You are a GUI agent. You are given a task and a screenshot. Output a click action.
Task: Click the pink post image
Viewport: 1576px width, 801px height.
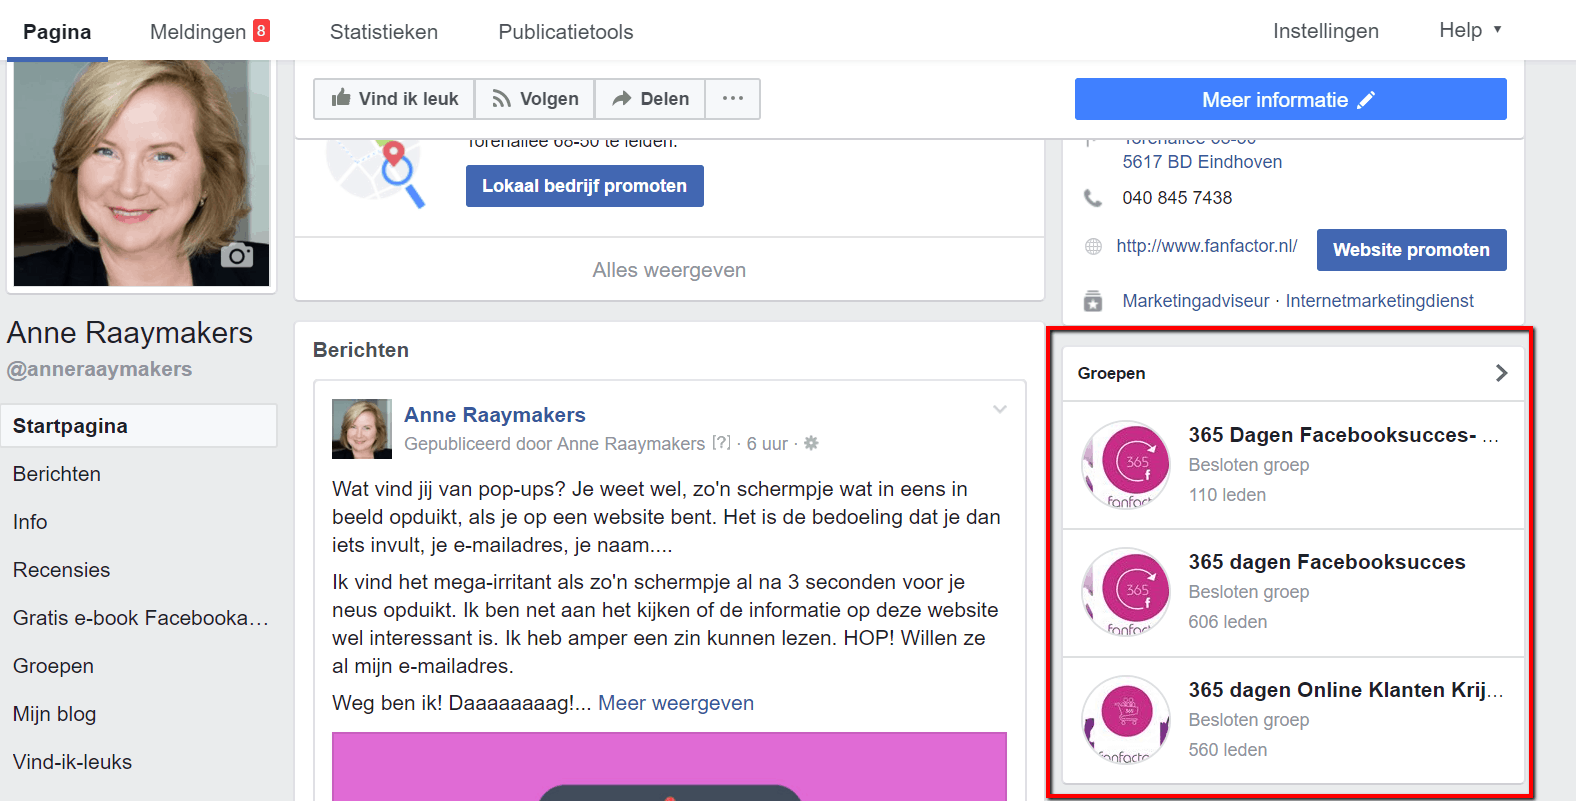coord(669,767)
